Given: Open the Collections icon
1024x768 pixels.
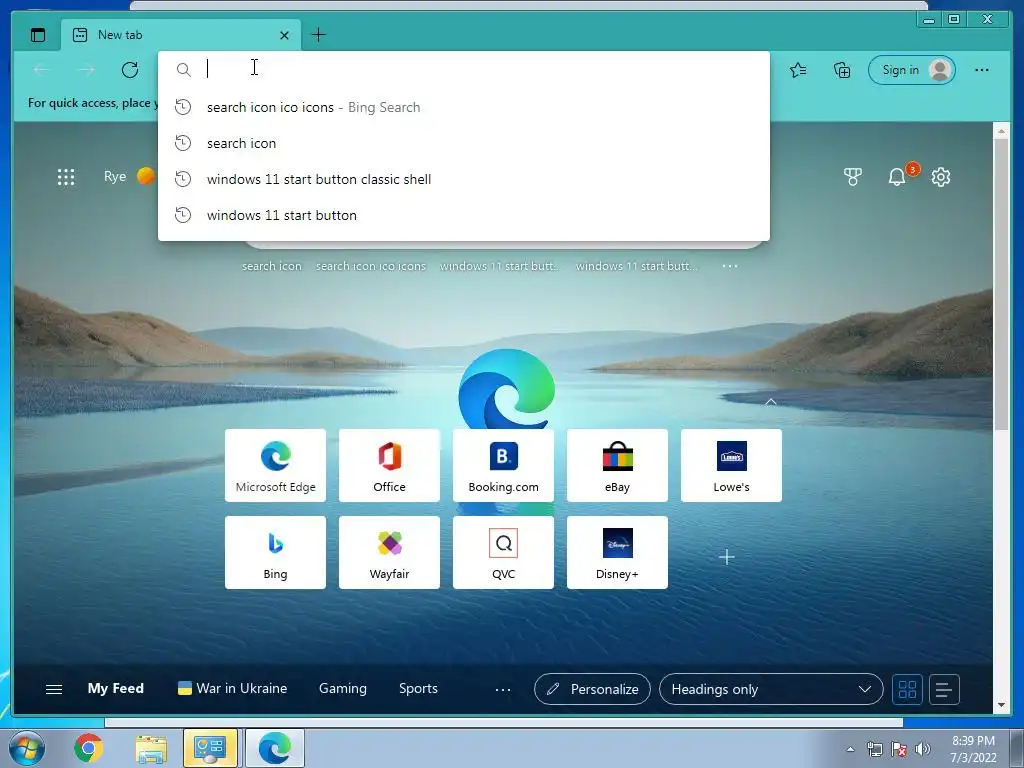Looking at the screenshot, I should pos(842,70).
